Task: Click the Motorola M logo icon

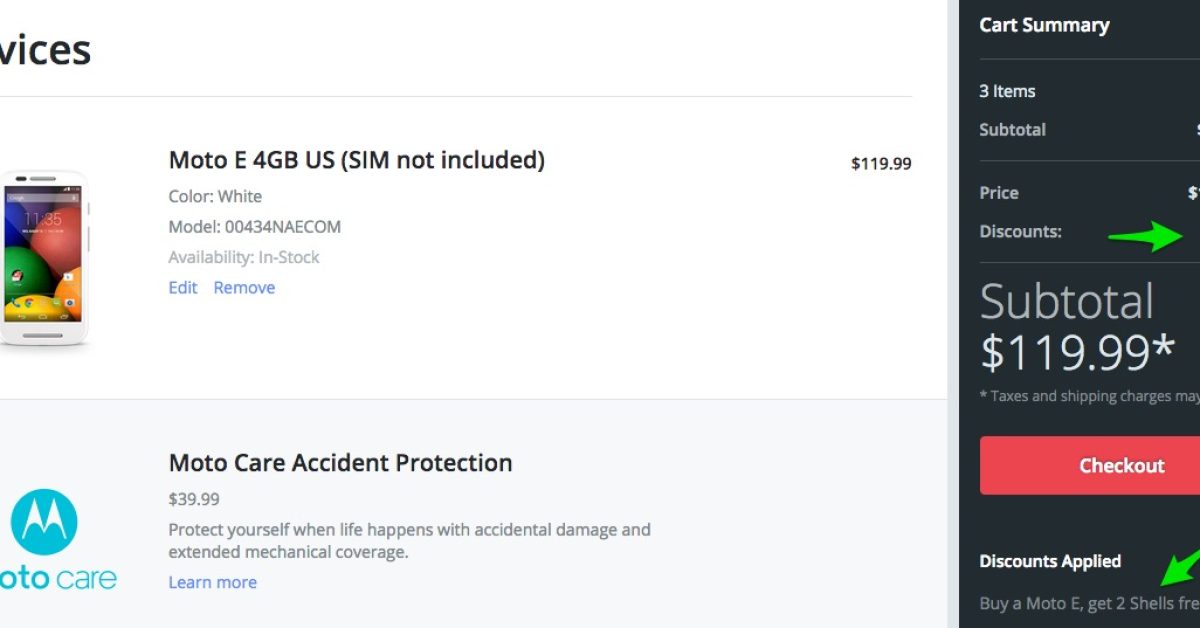Action: [44, 522]
